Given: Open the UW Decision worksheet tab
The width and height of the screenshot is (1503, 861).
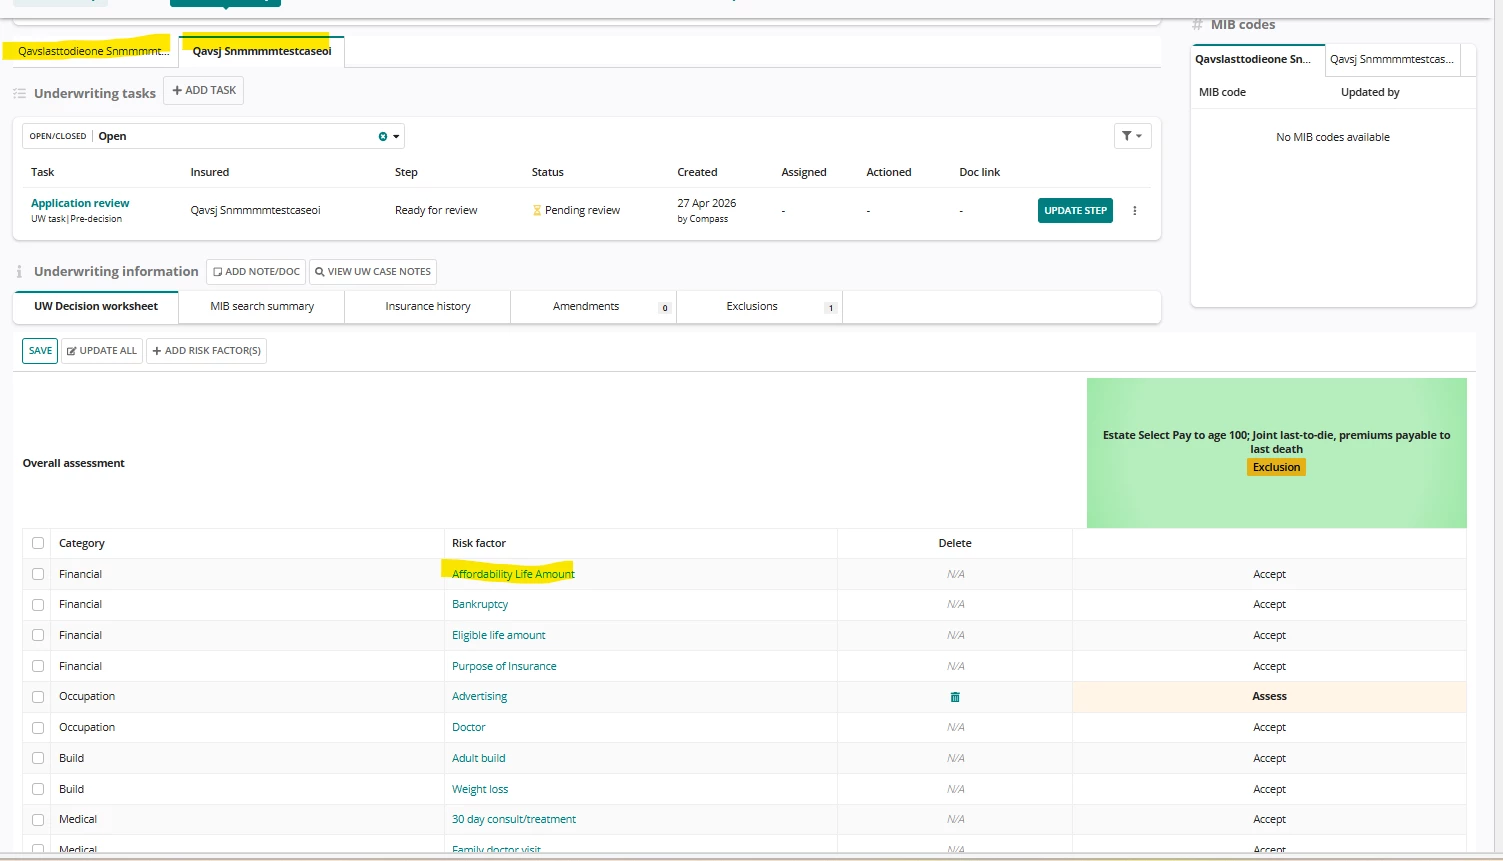Looking at the screenshot, I should (x=96, y=307).
